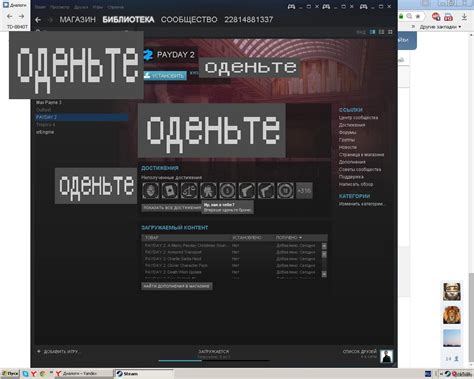The height and width of the screenshot is (379, 474).
Task: Select PAYDAY 2: A Merry Payday Christmas row
Action: (231, 245)
